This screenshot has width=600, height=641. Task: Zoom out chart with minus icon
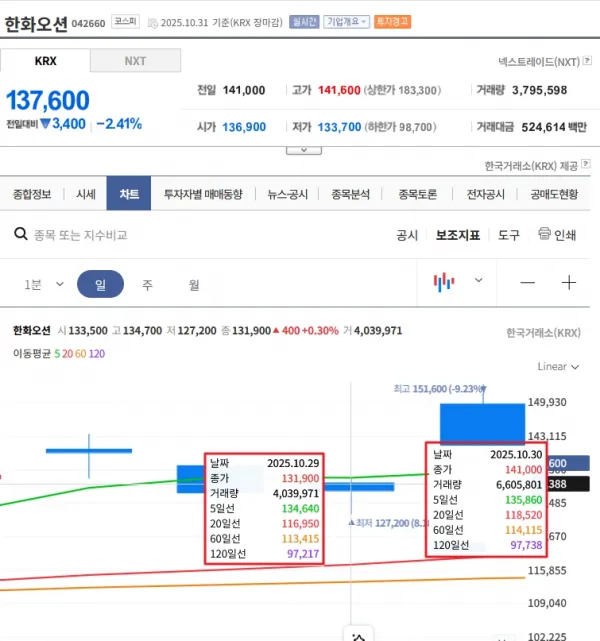point(527,283)
